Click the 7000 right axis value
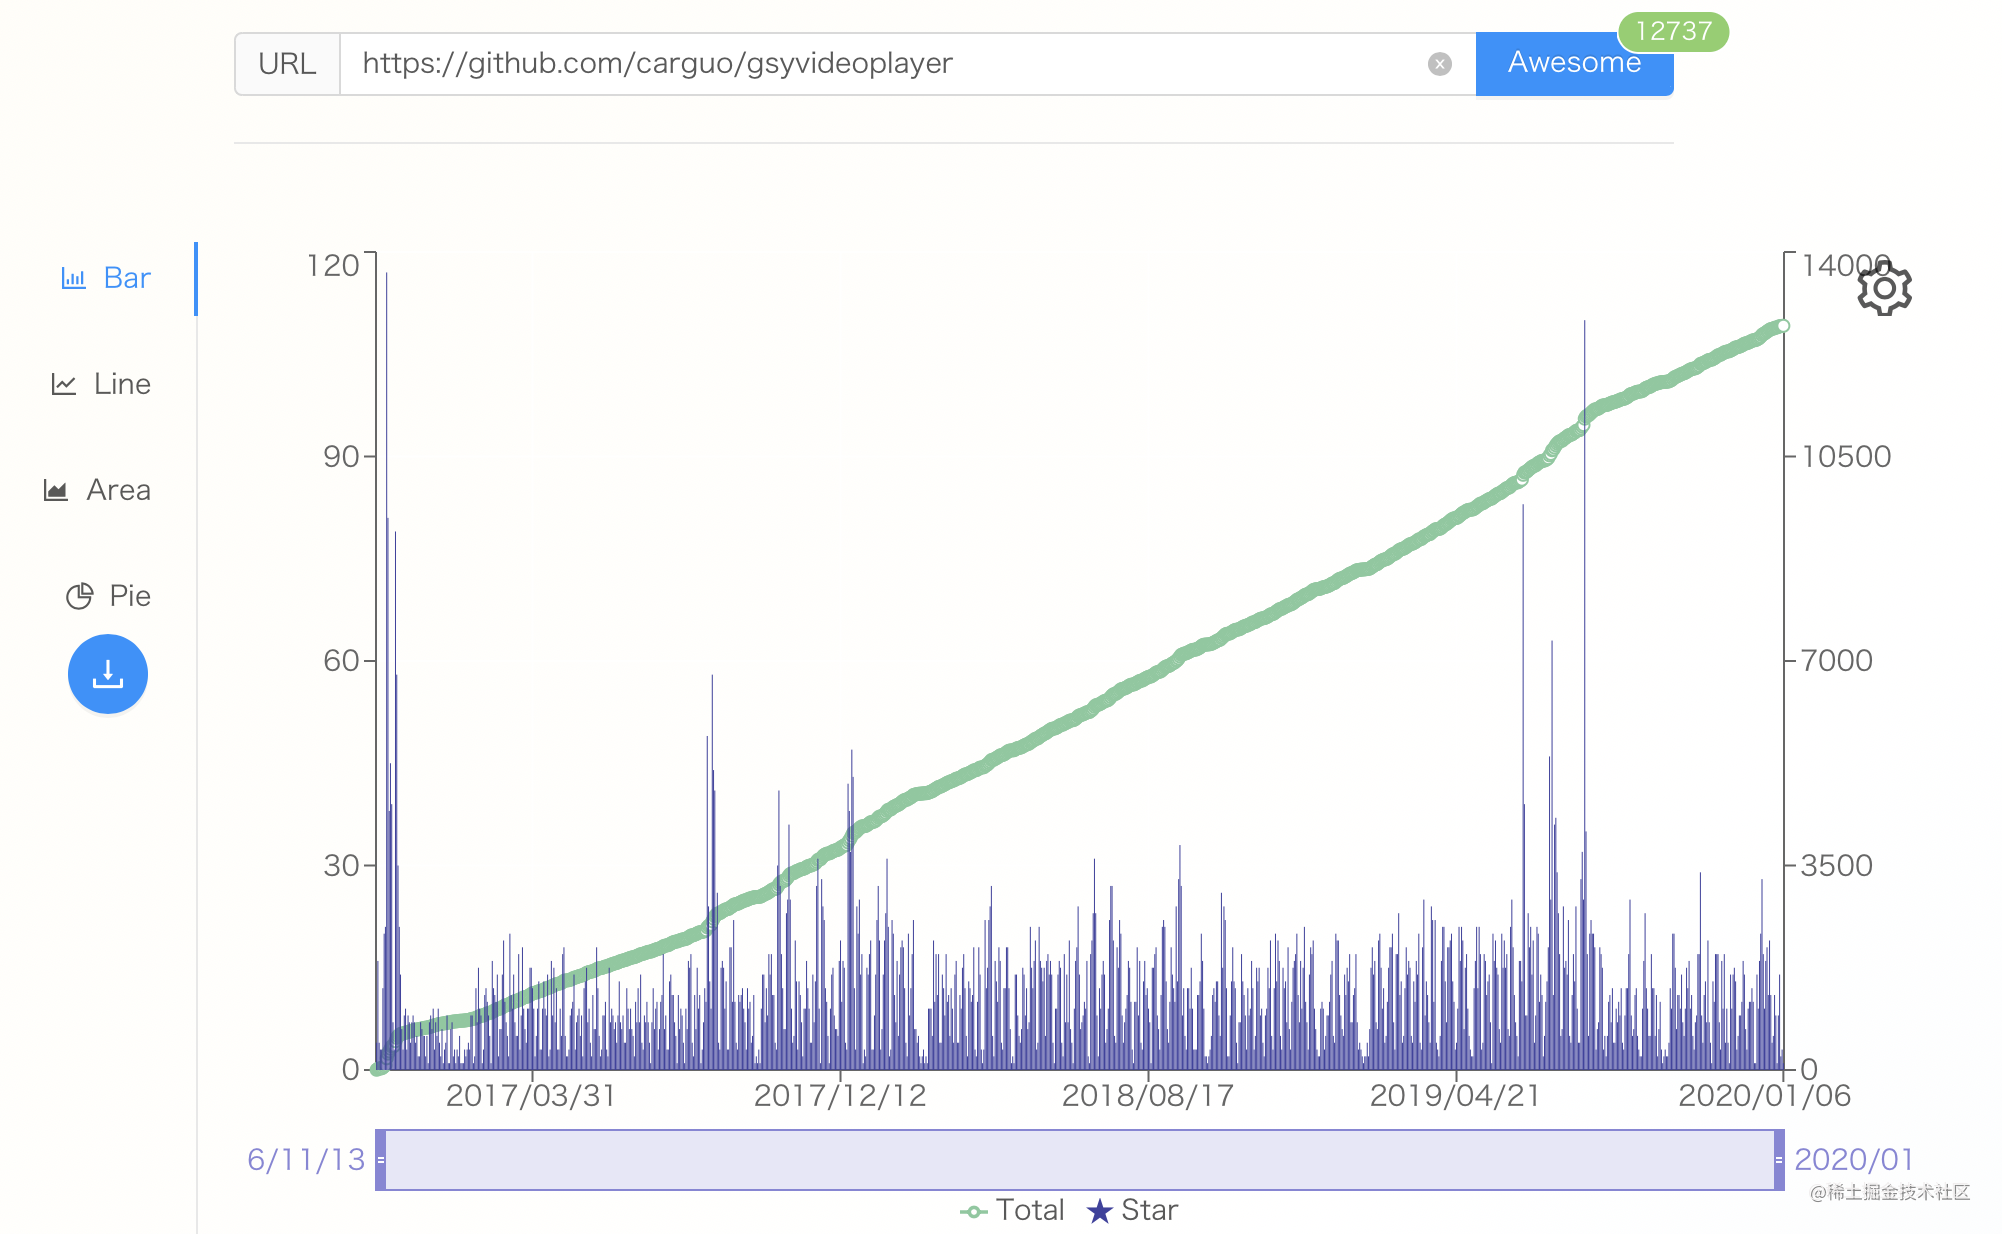2002x1234 pixels. pos(1837,661)
